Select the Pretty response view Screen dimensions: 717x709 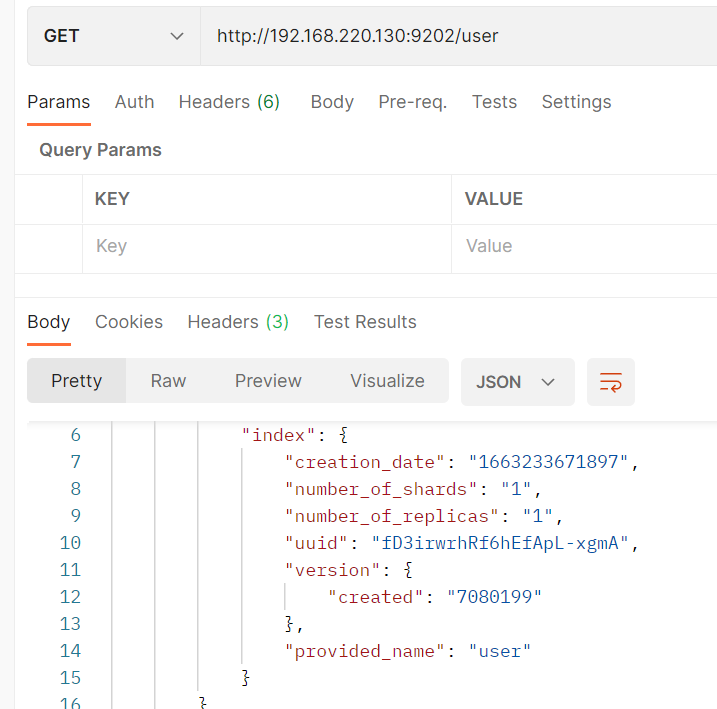[76, 381]
